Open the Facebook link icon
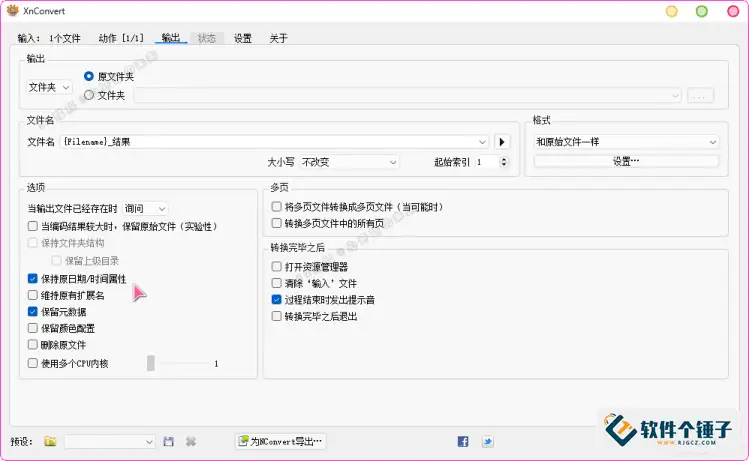The height and width of the screenshot is (461, 749). click(463, 441)
